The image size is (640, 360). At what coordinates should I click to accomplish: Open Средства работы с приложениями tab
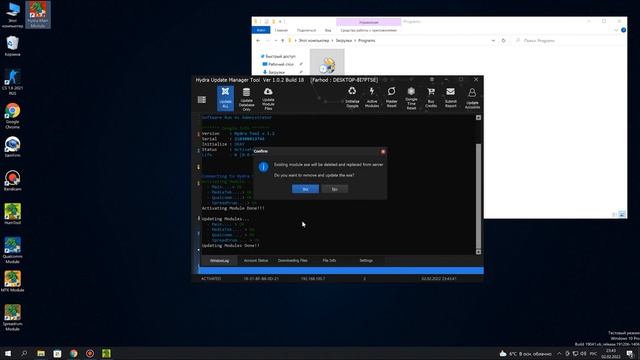coord(369,30)
